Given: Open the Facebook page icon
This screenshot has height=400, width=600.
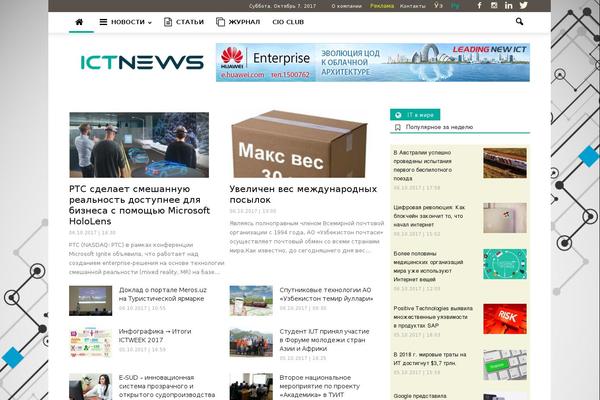Looking at the screenshot, I should 479,5.
